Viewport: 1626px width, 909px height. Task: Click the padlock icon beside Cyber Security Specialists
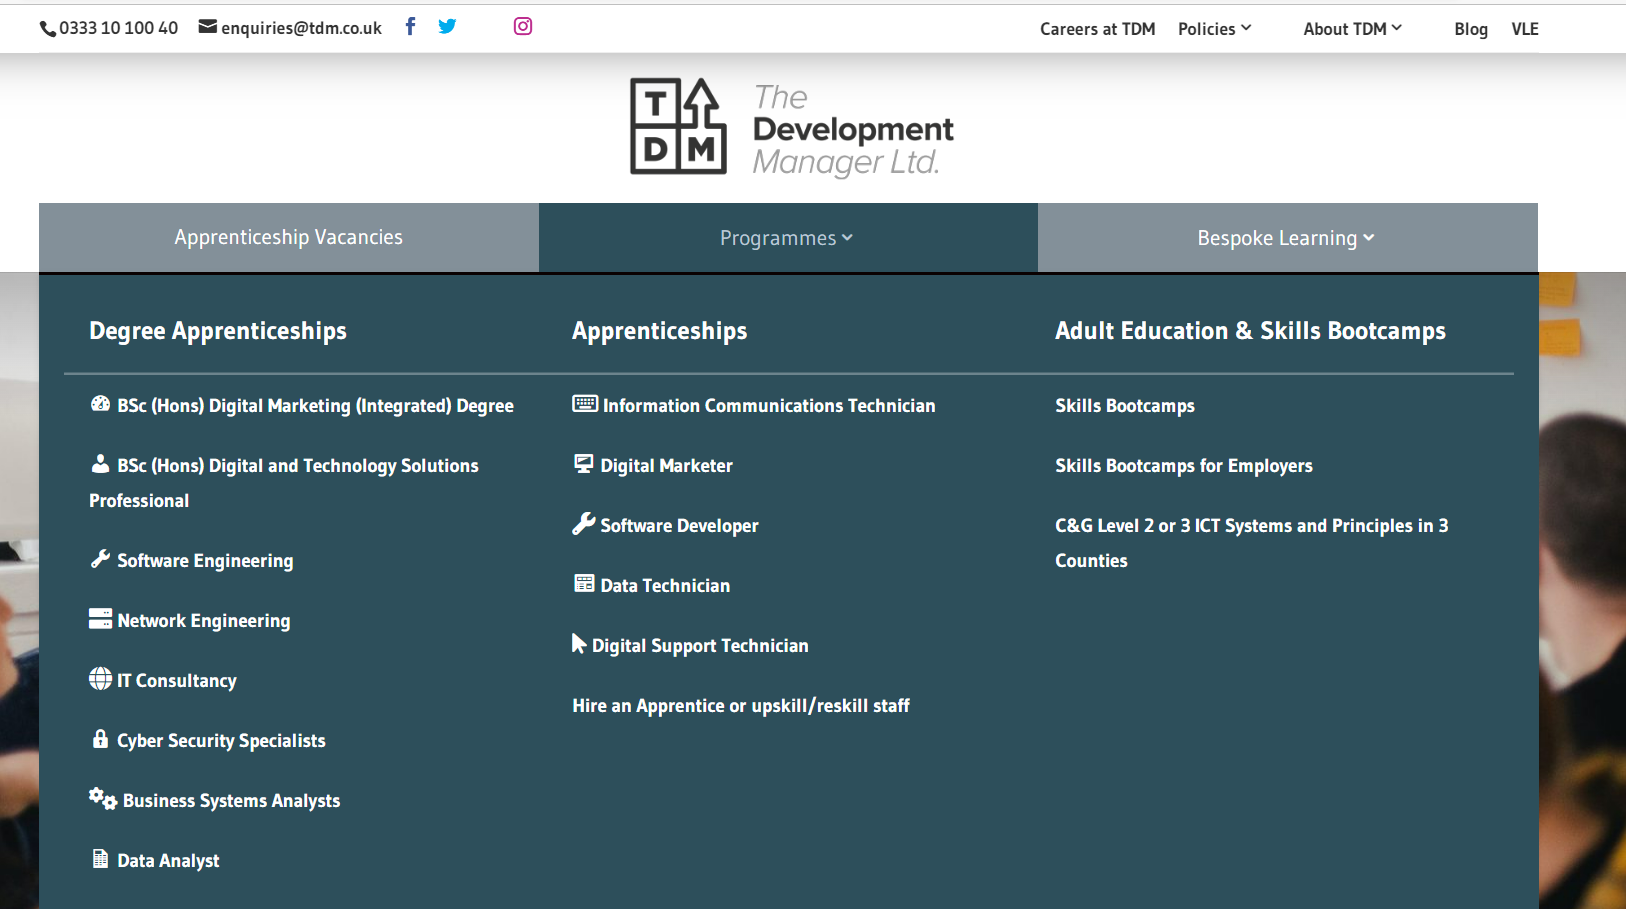coord(100,739)
